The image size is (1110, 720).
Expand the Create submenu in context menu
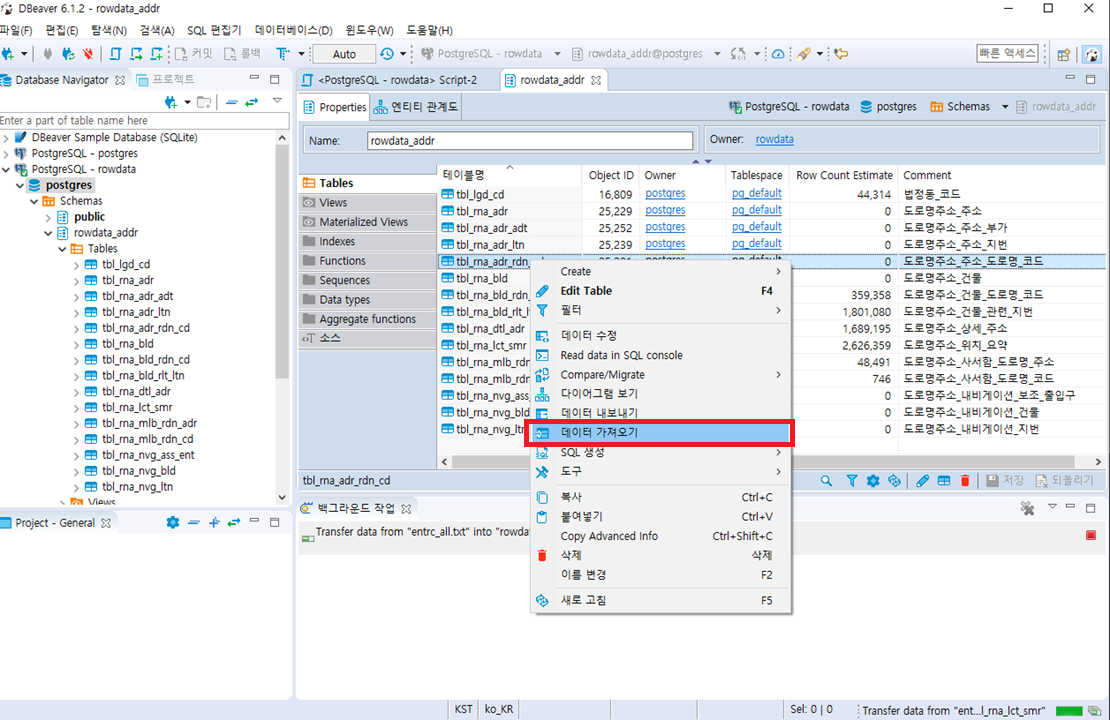pos(670,272)
